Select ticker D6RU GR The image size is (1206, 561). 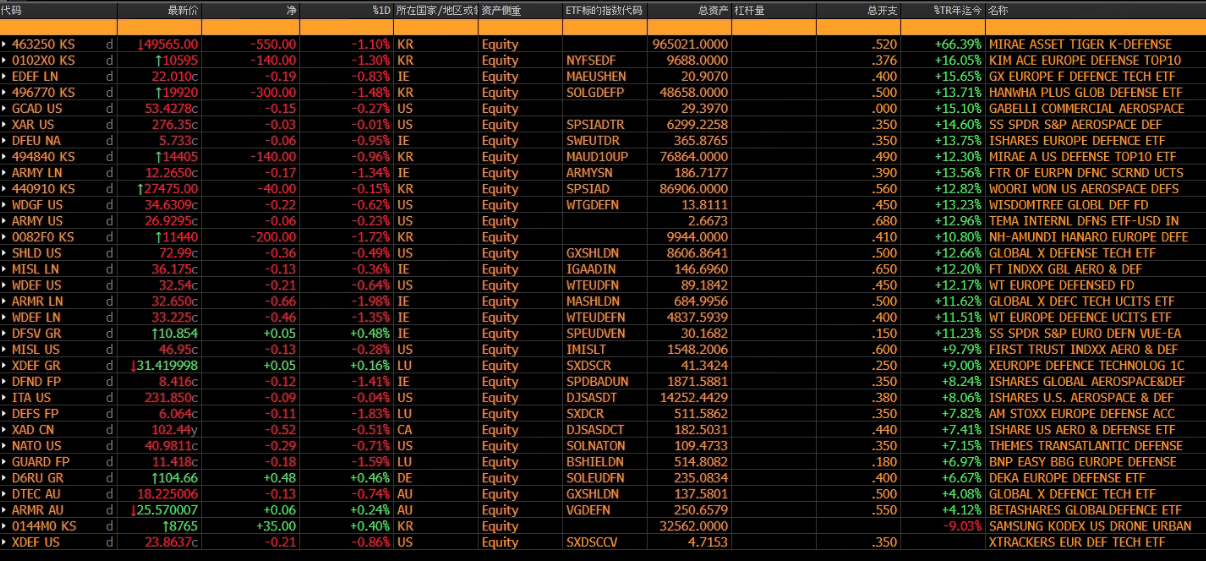click(x=37, y=478)
